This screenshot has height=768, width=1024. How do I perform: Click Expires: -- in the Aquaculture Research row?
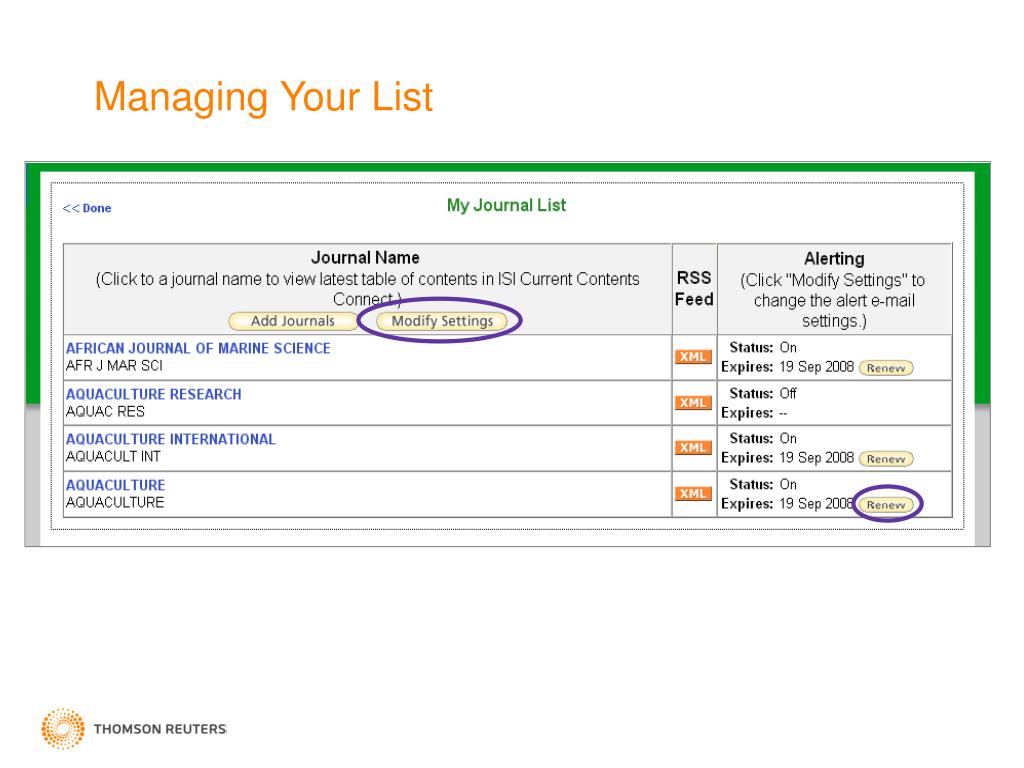(754, 413)
